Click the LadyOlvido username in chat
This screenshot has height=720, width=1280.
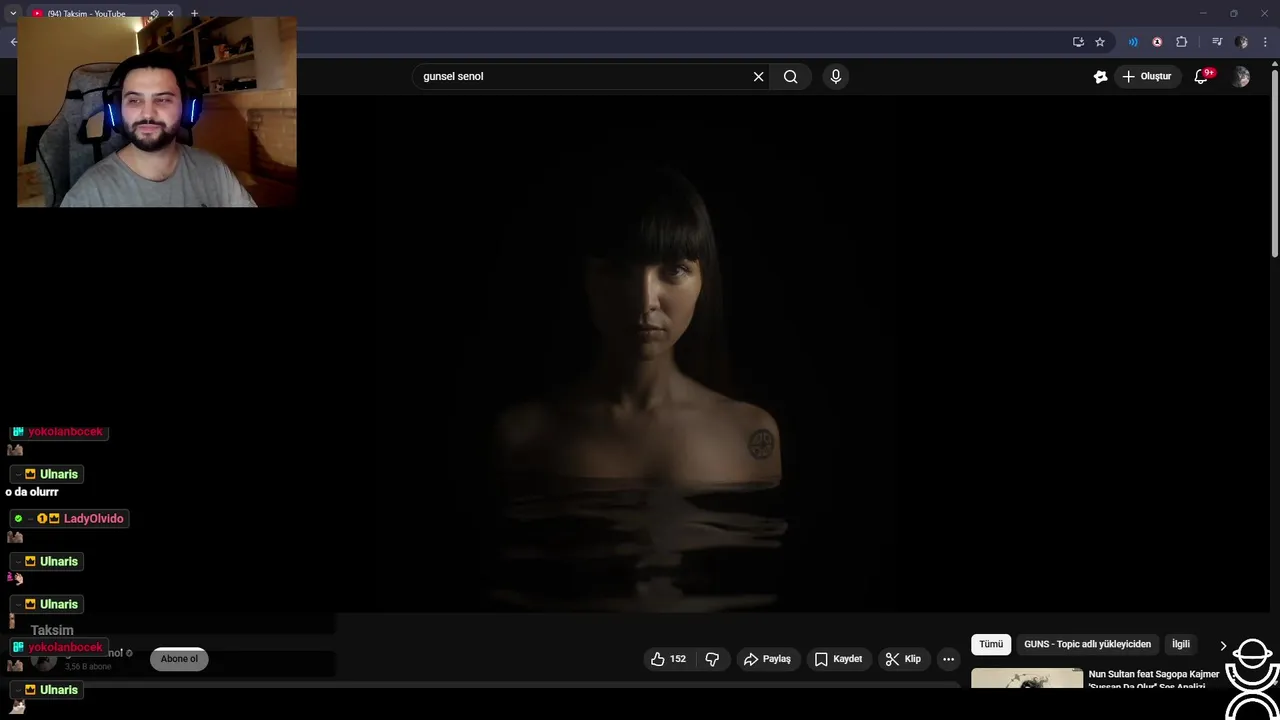click(x=94, y=518)
